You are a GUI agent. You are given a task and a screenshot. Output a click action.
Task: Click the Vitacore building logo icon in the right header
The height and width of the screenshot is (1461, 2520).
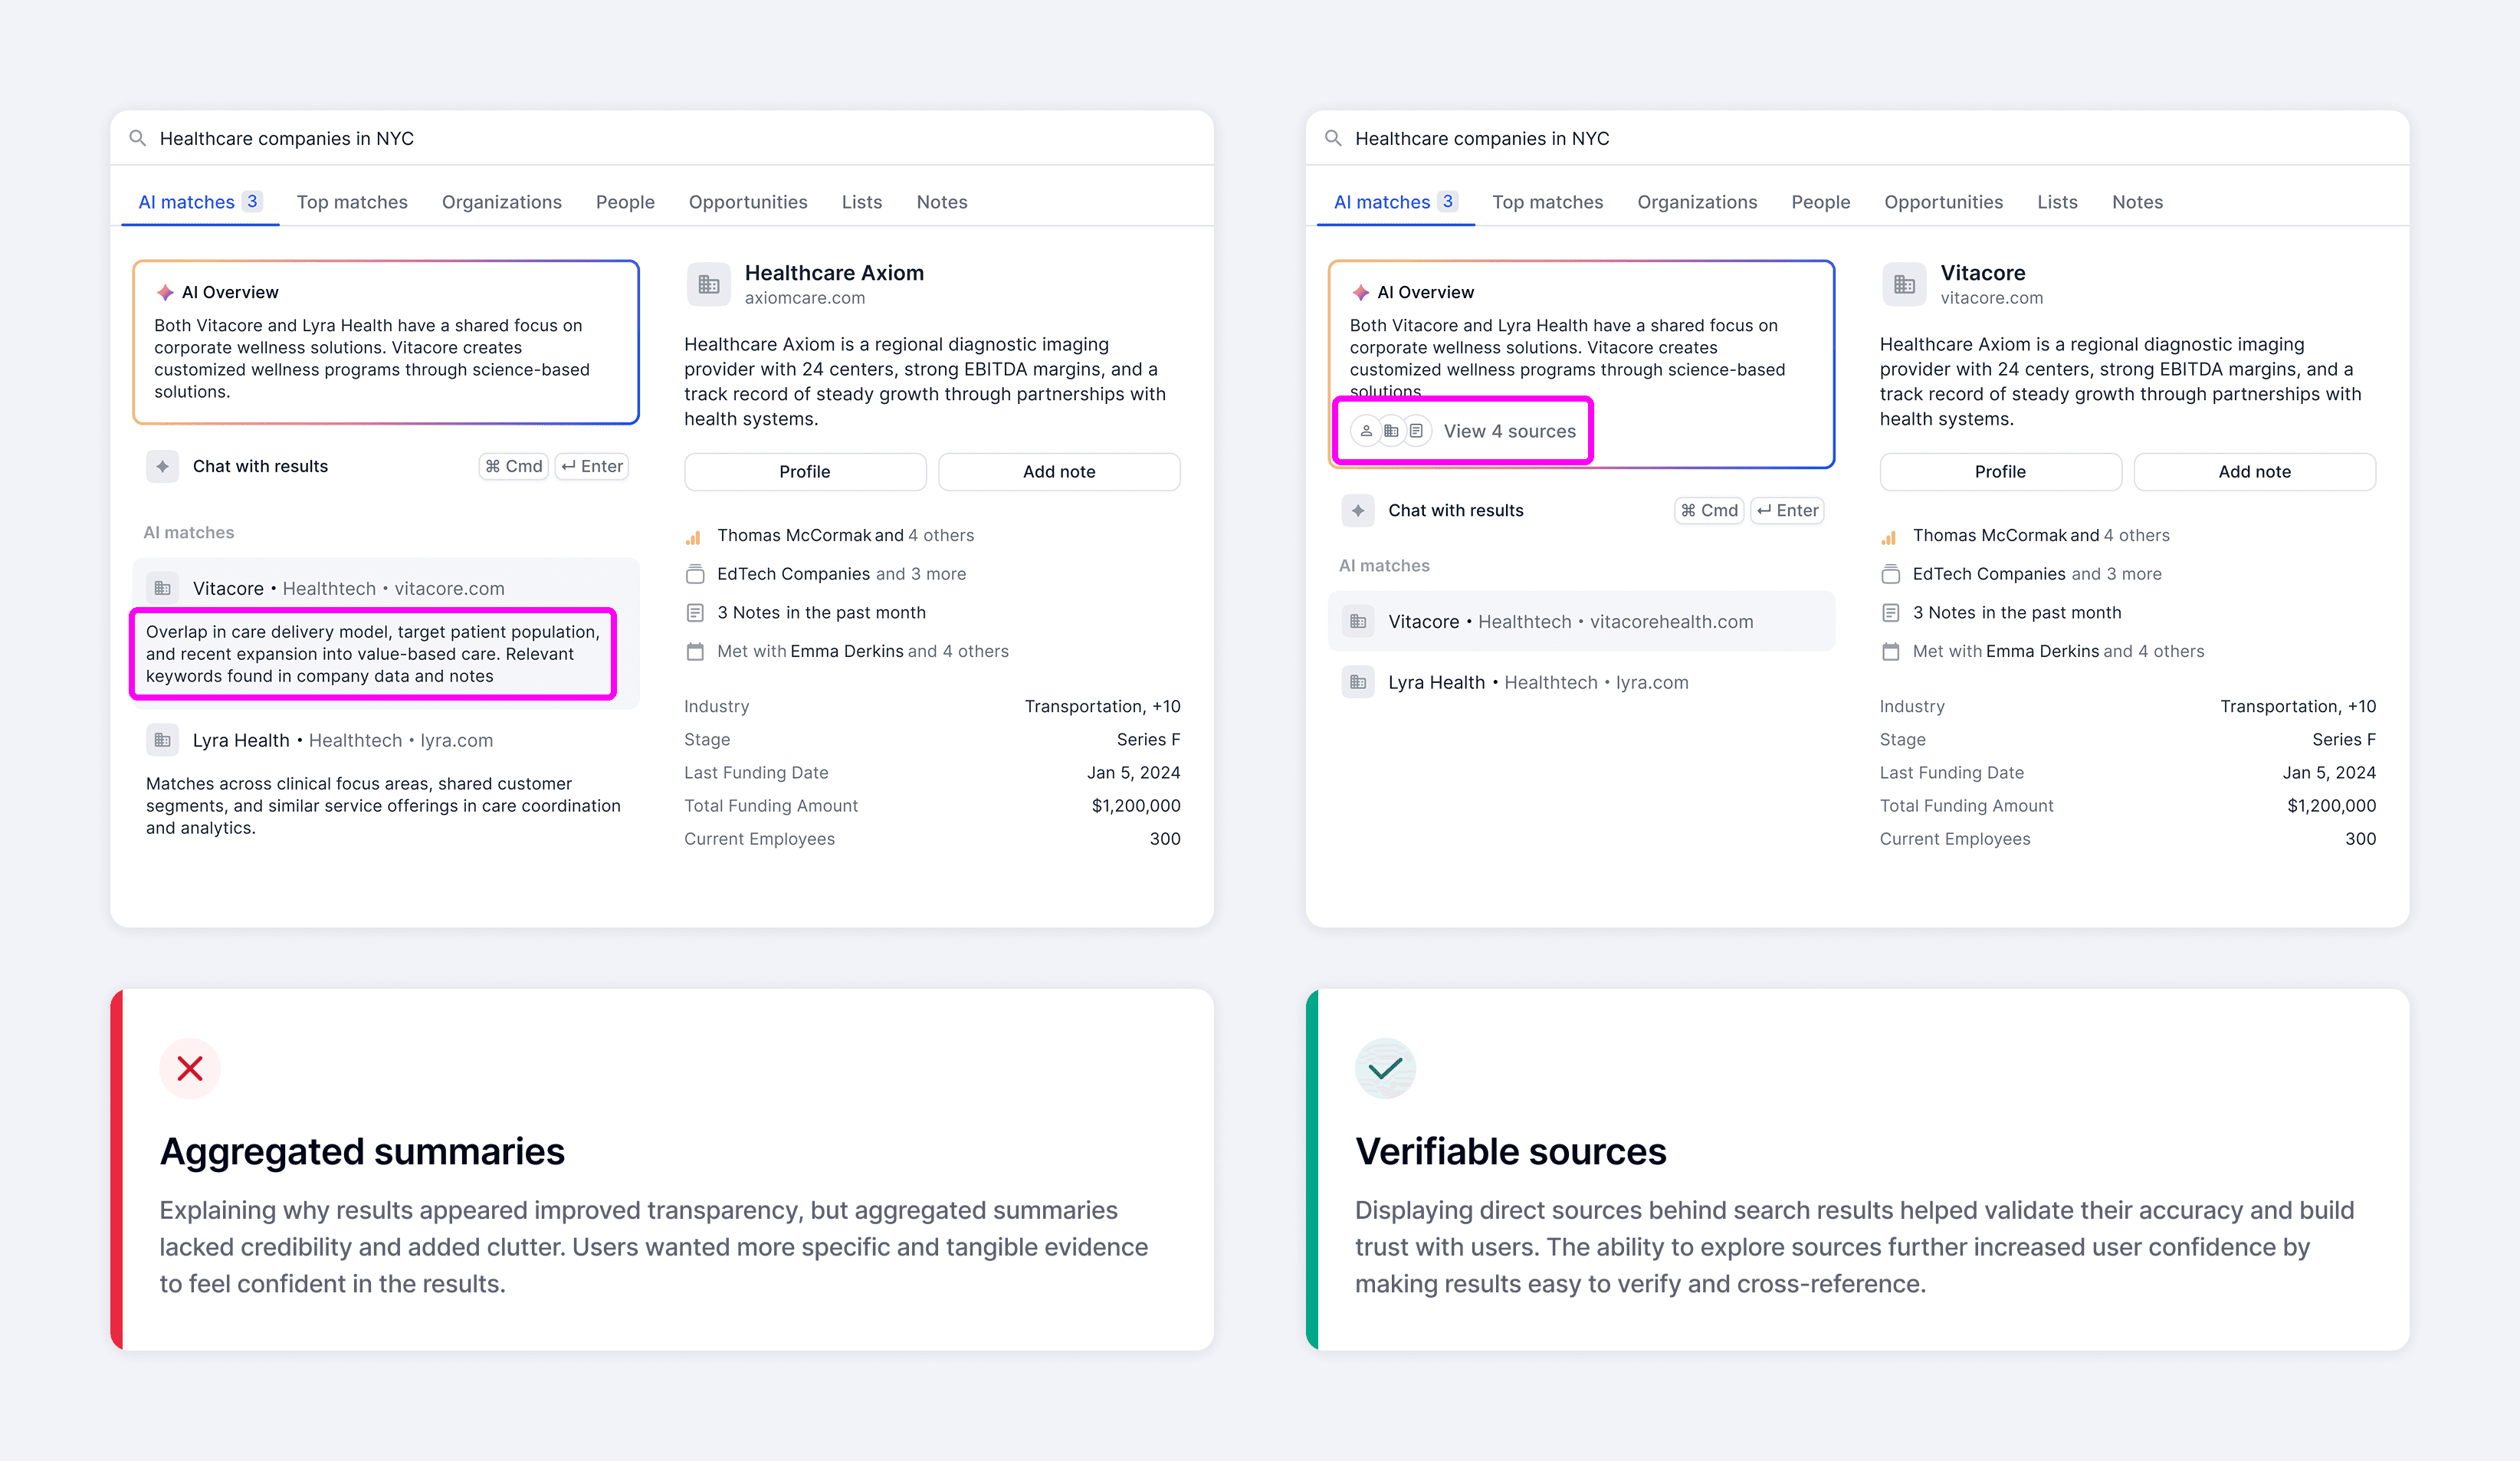(1904, 285)
